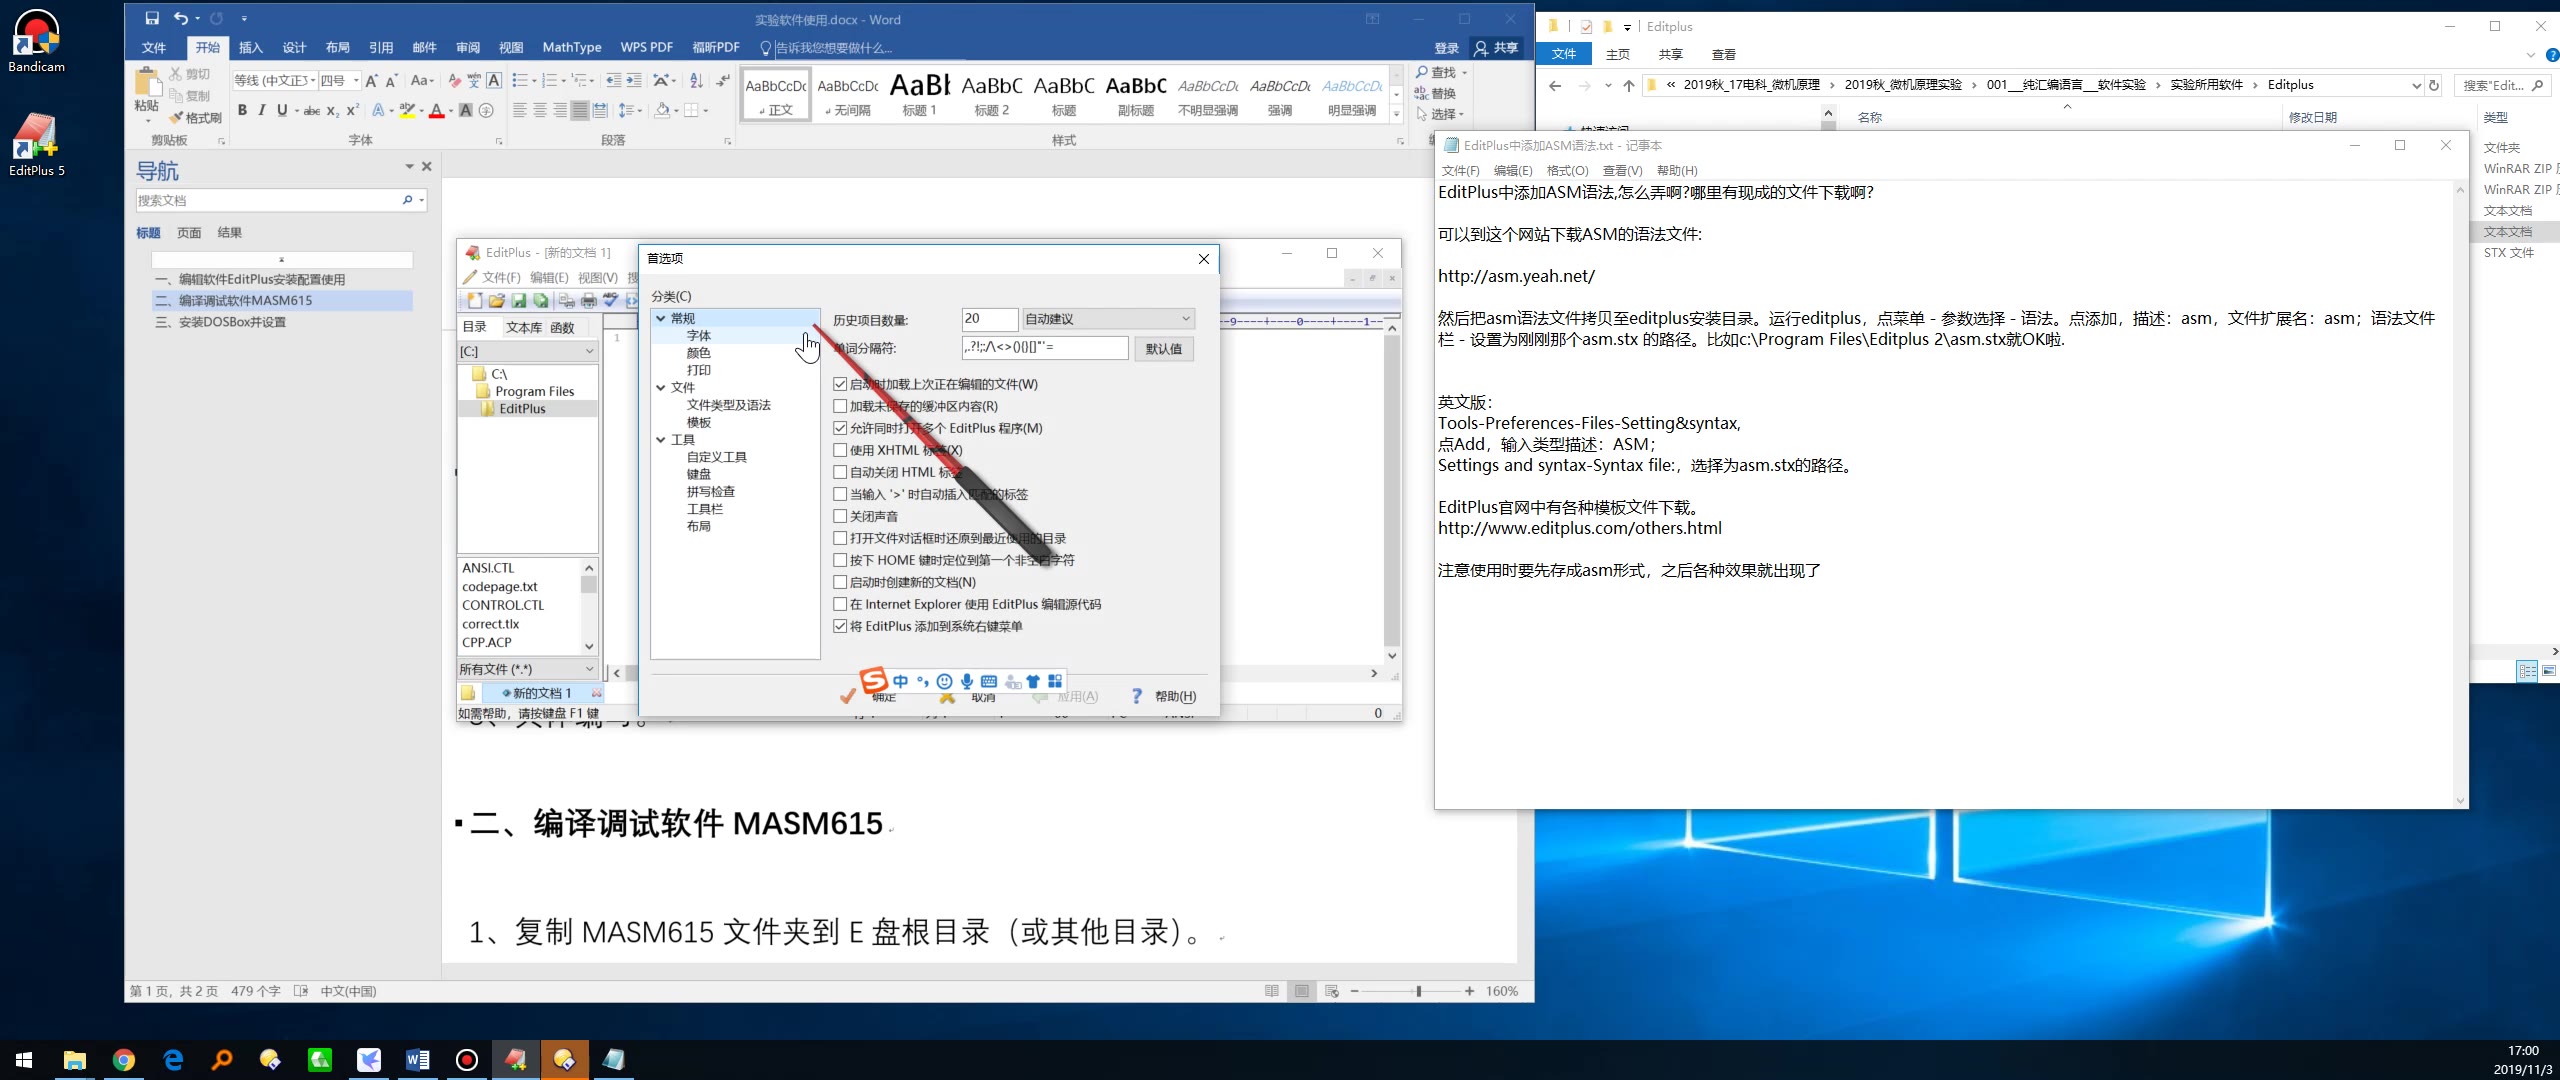This screenshot has height=1080, width=2560.
Task: Enable '按下 HOME 键时定位到第一个非空白字符' checkbox
Action: (840, 560)
